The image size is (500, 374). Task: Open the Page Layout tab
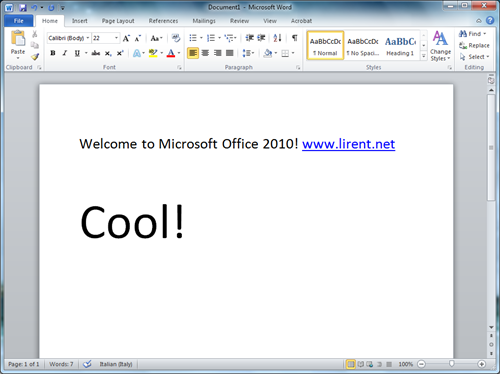[x=118, y=21]
